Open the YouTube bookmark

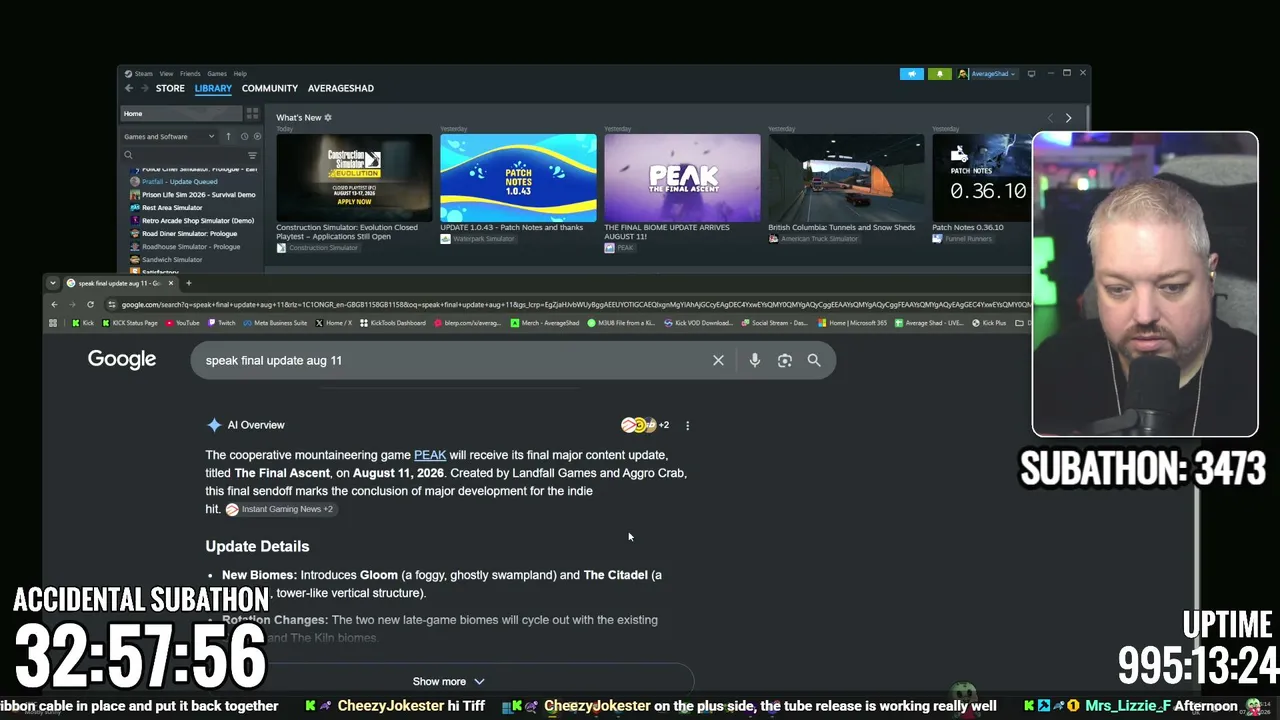coord(182,323)
